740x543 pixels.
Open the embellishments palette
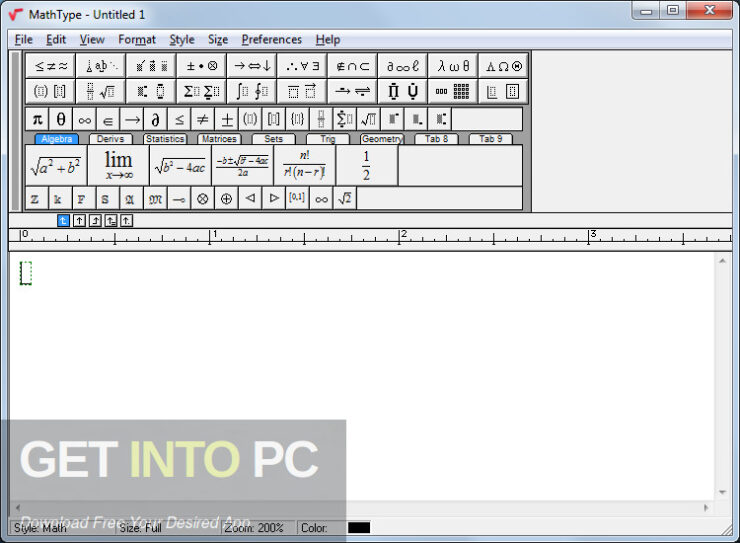pos(151,66)
